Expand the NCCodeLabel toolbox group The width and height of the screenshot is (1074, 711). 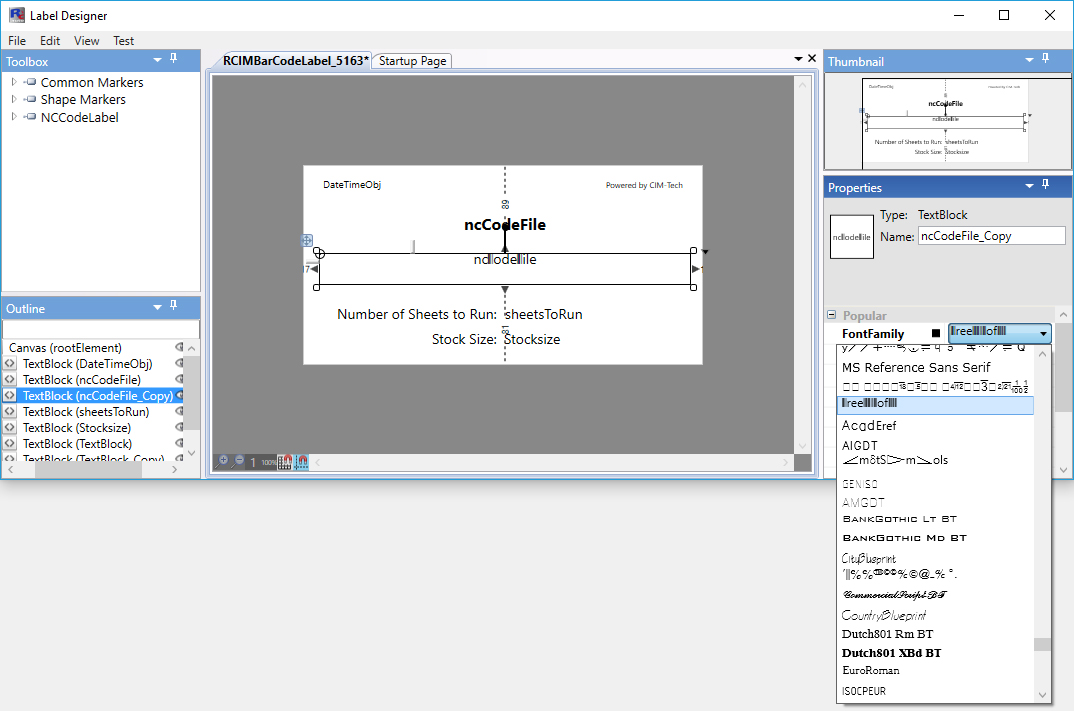14,116
